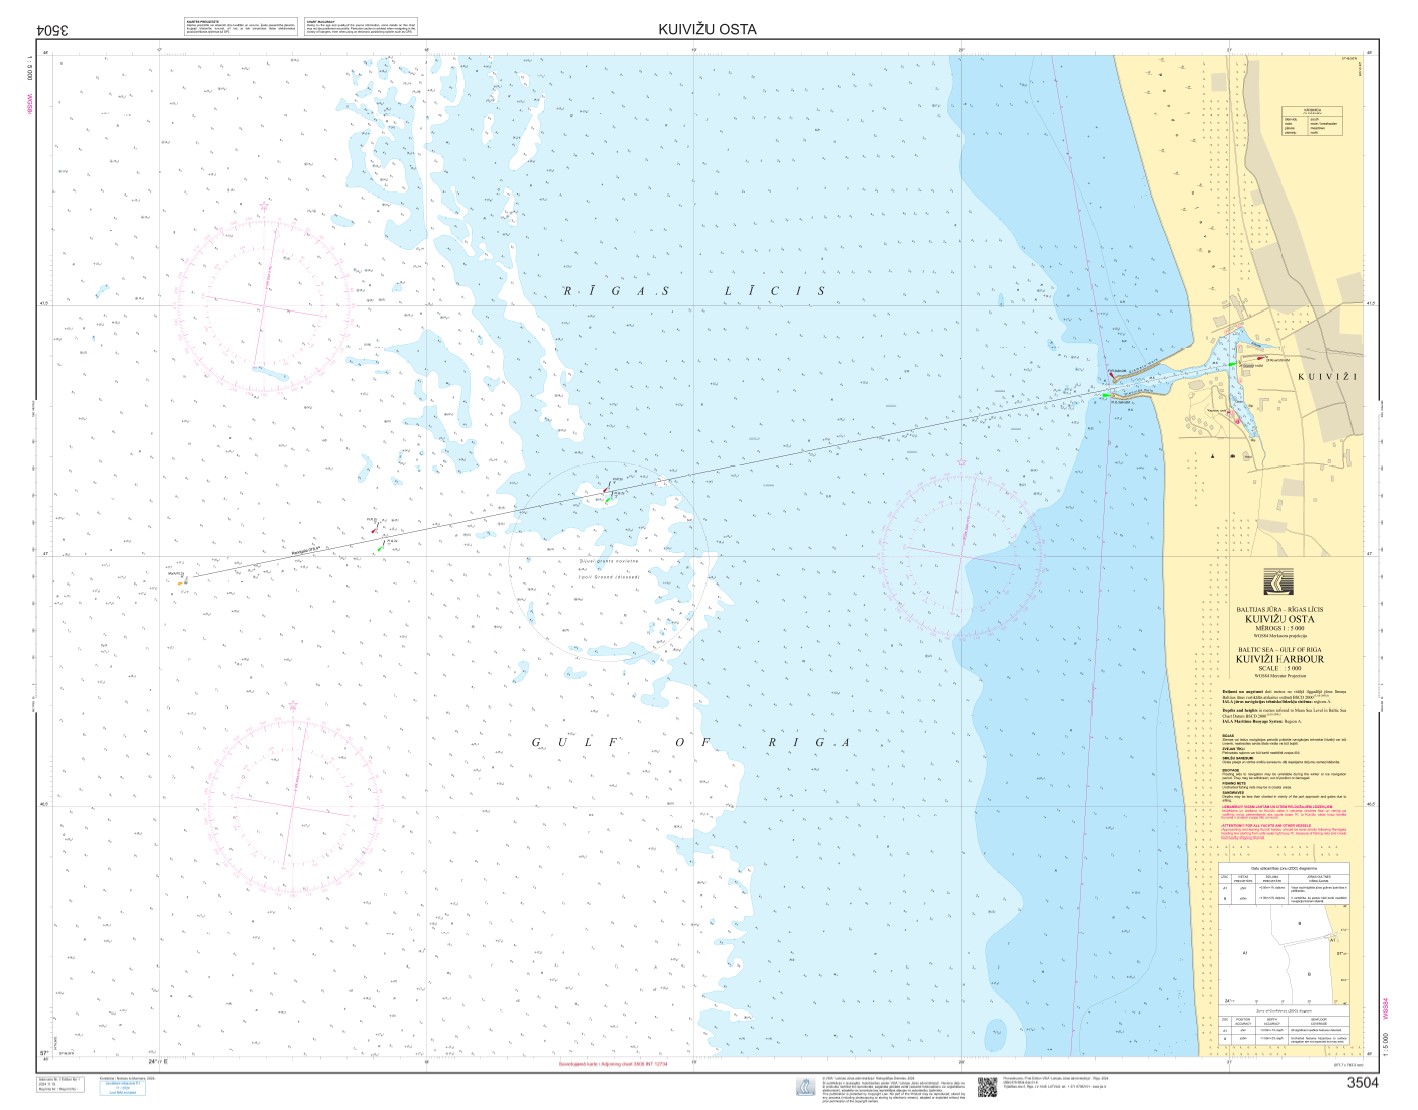Click the red buoy at harbour entrance breakwater

[1112, 375]
